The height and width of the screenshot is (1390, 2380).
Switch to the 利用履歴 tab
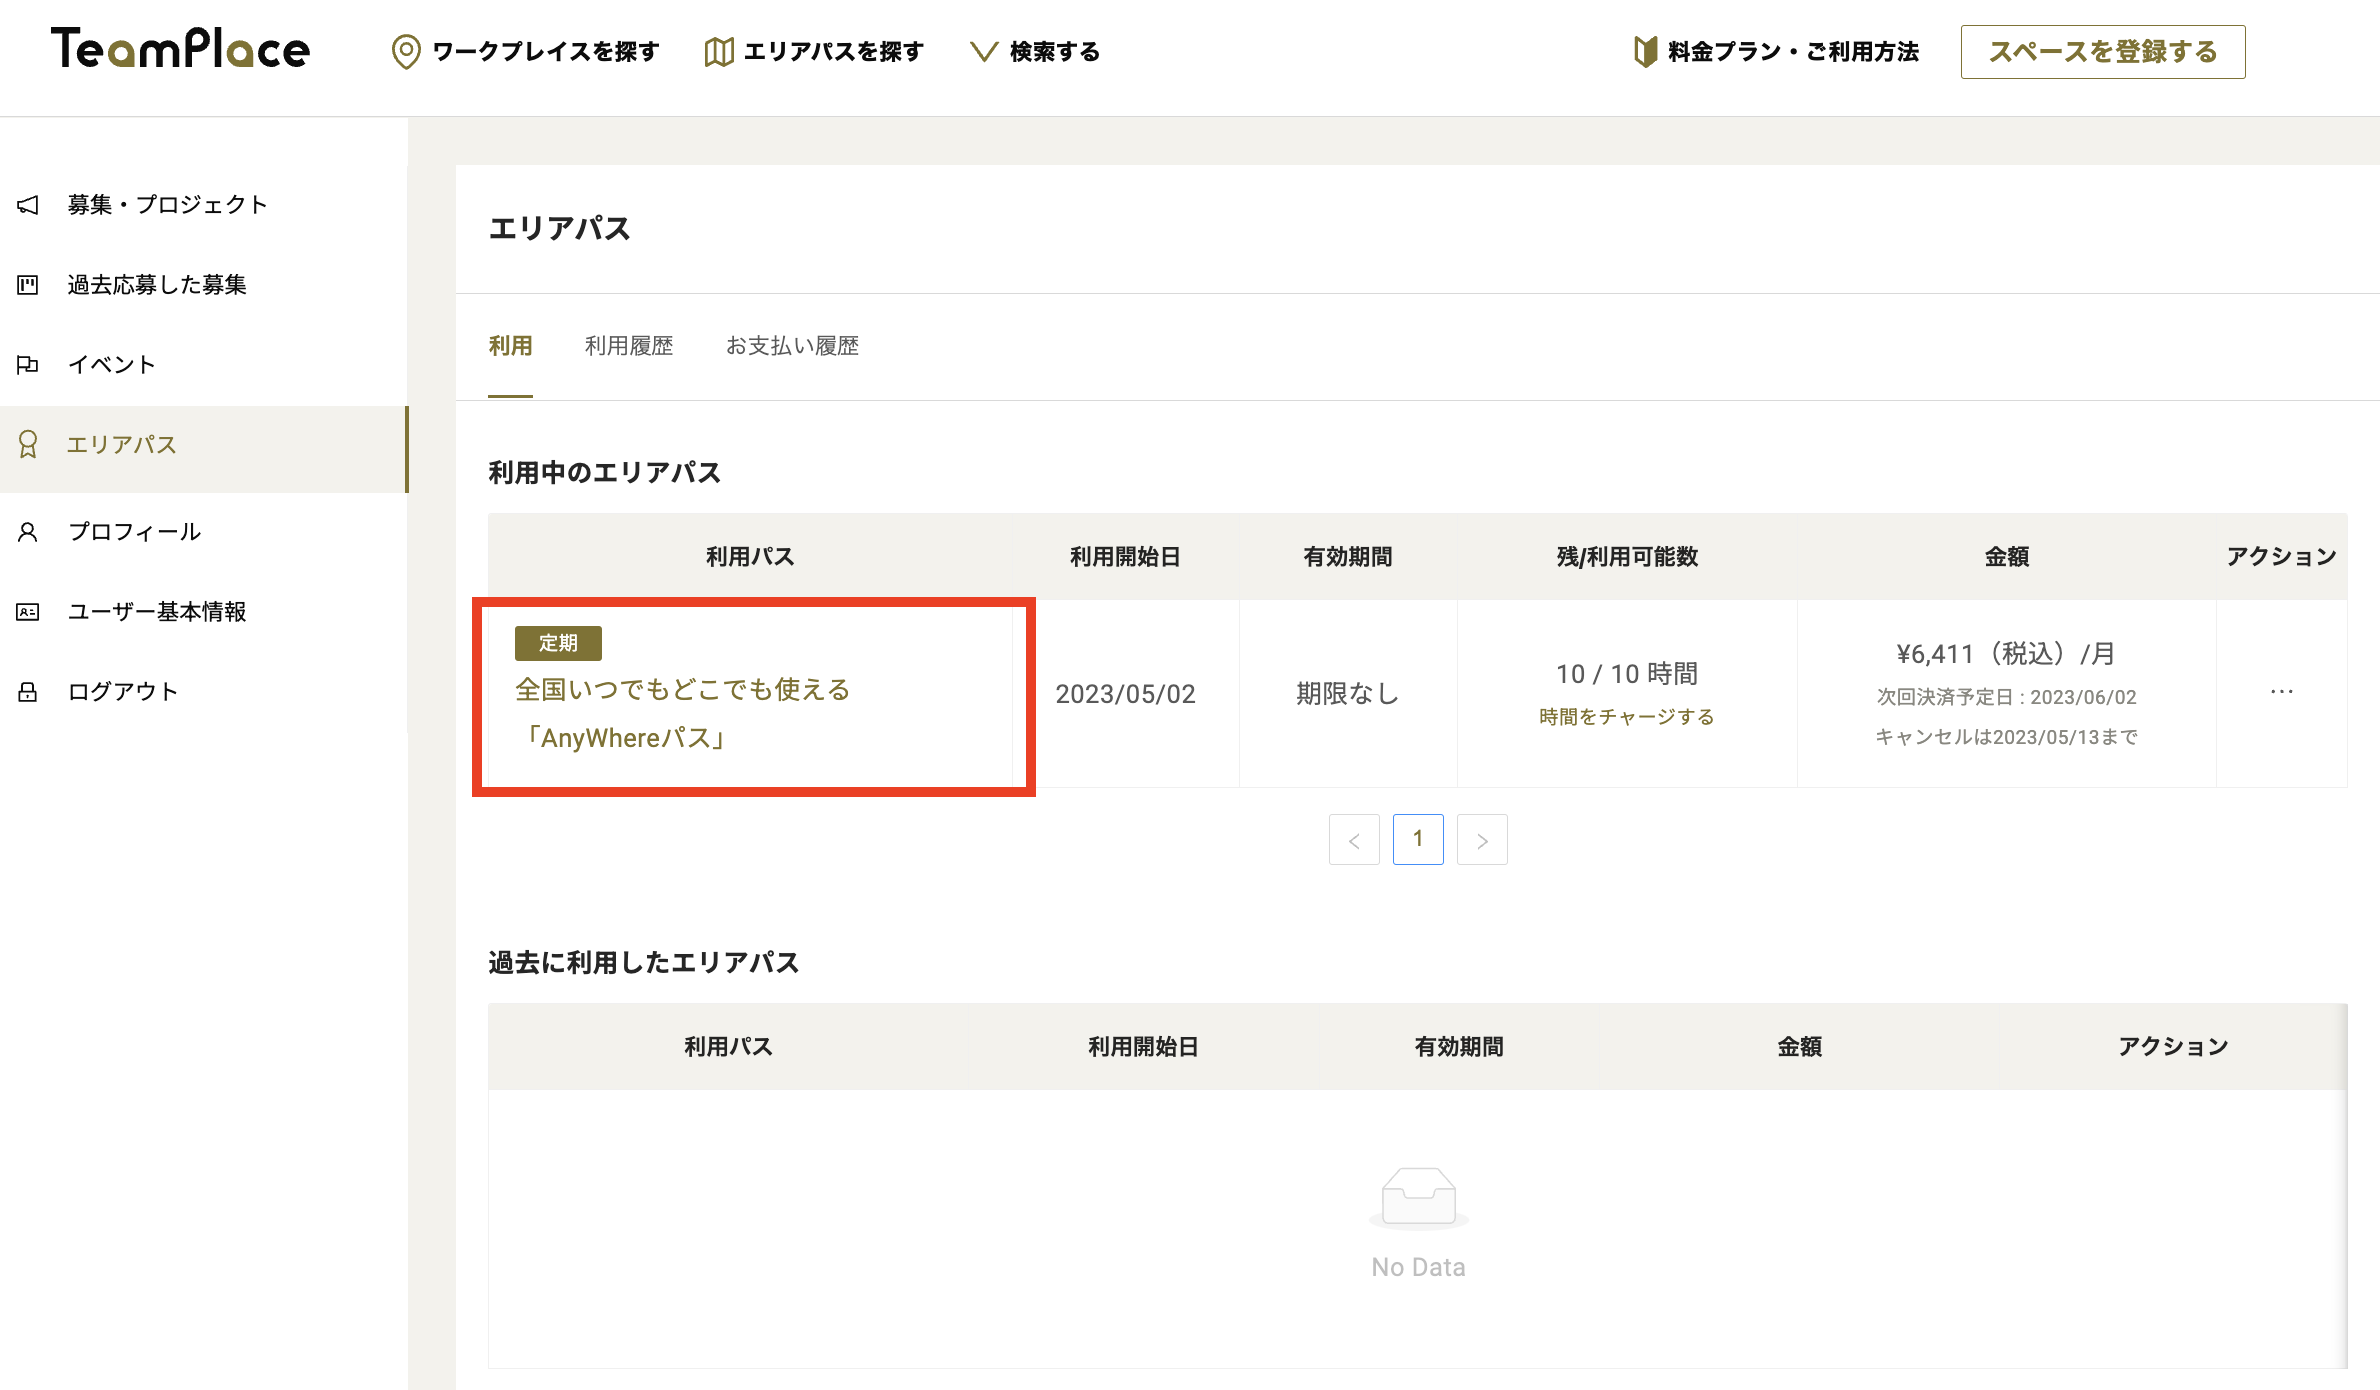(x=629, y=346)
